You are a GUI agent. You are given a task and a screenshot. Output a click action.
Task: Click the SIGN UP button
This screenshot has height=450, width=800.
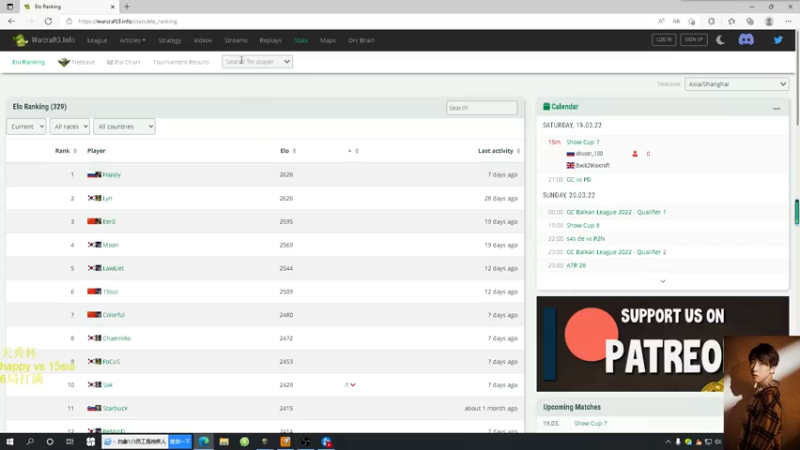[693, 40]
